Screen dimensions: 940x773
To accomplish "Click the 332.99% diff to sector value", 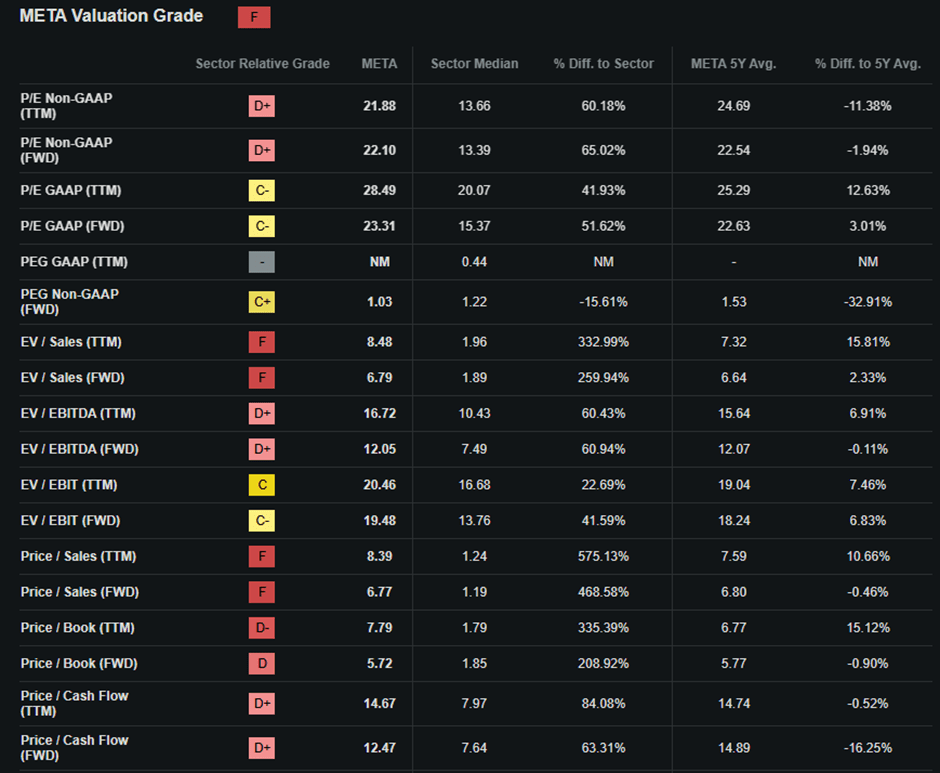I will (x=604, y=342).
